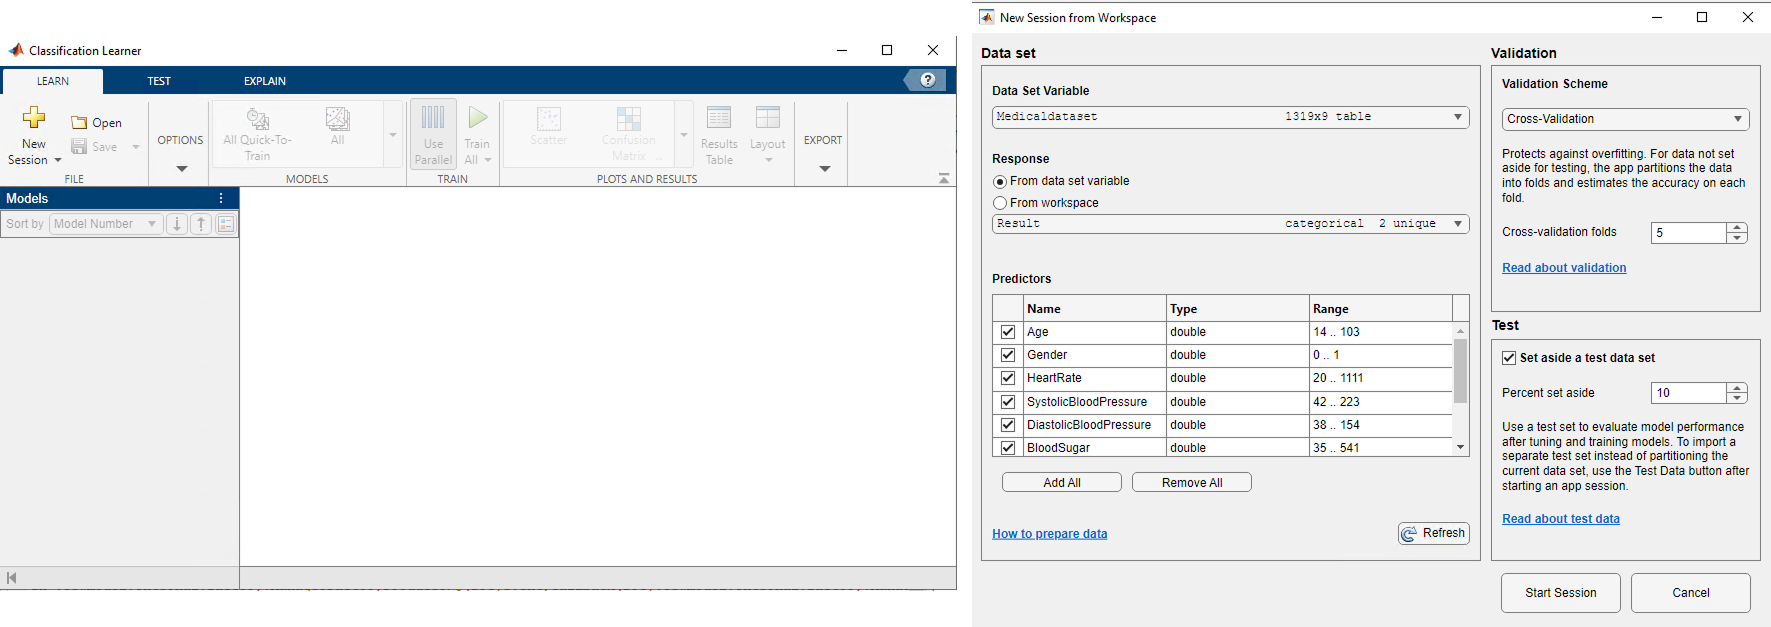
Task: Switch to the EXPLAIN tab
Action: pyautogui.click(x=265, y=81)
